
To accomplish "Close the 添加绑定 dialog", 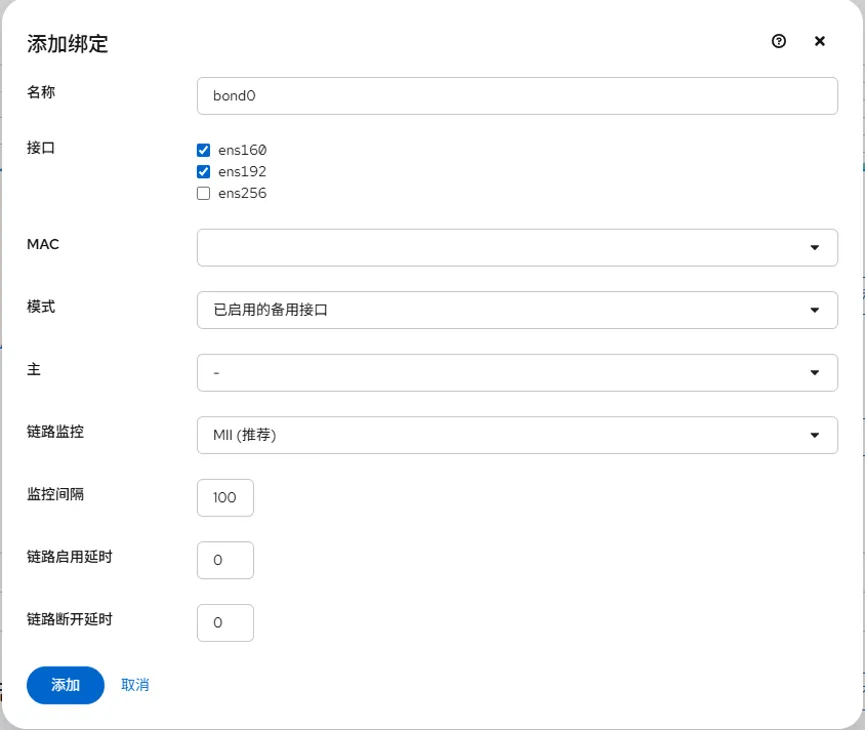I will [820, 41].
